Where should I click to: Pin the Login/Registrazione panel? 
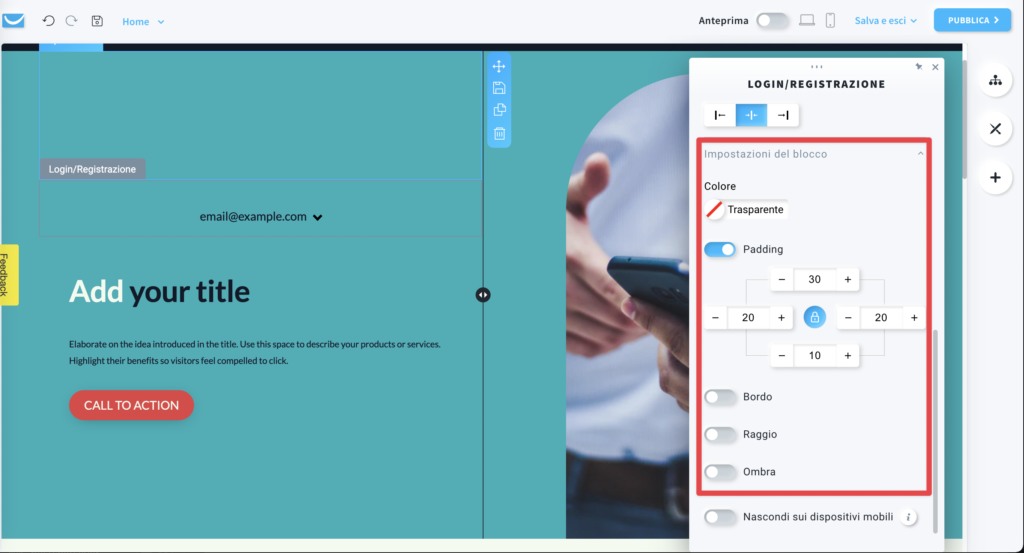tap(919, 67)
